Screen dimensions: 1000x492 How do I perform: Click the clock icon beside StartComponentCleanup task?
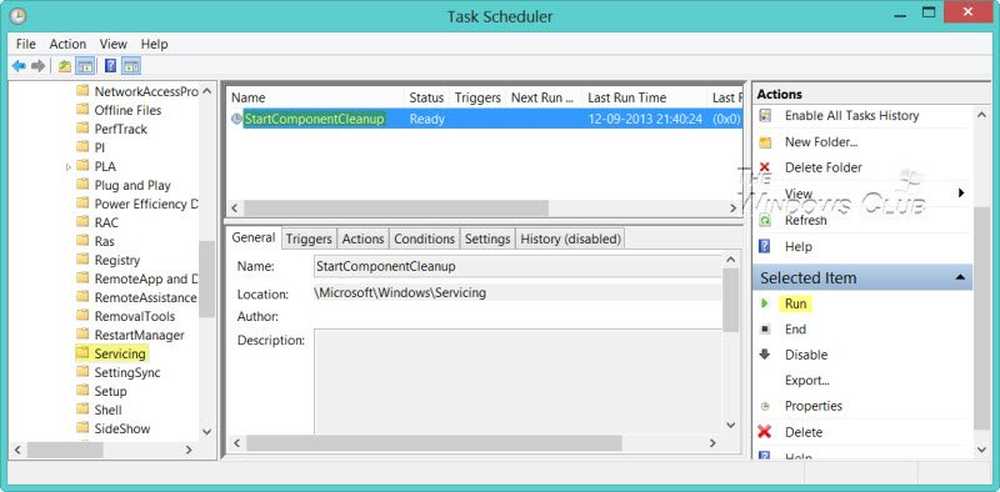pyautogui.click(x=237, y=119)
